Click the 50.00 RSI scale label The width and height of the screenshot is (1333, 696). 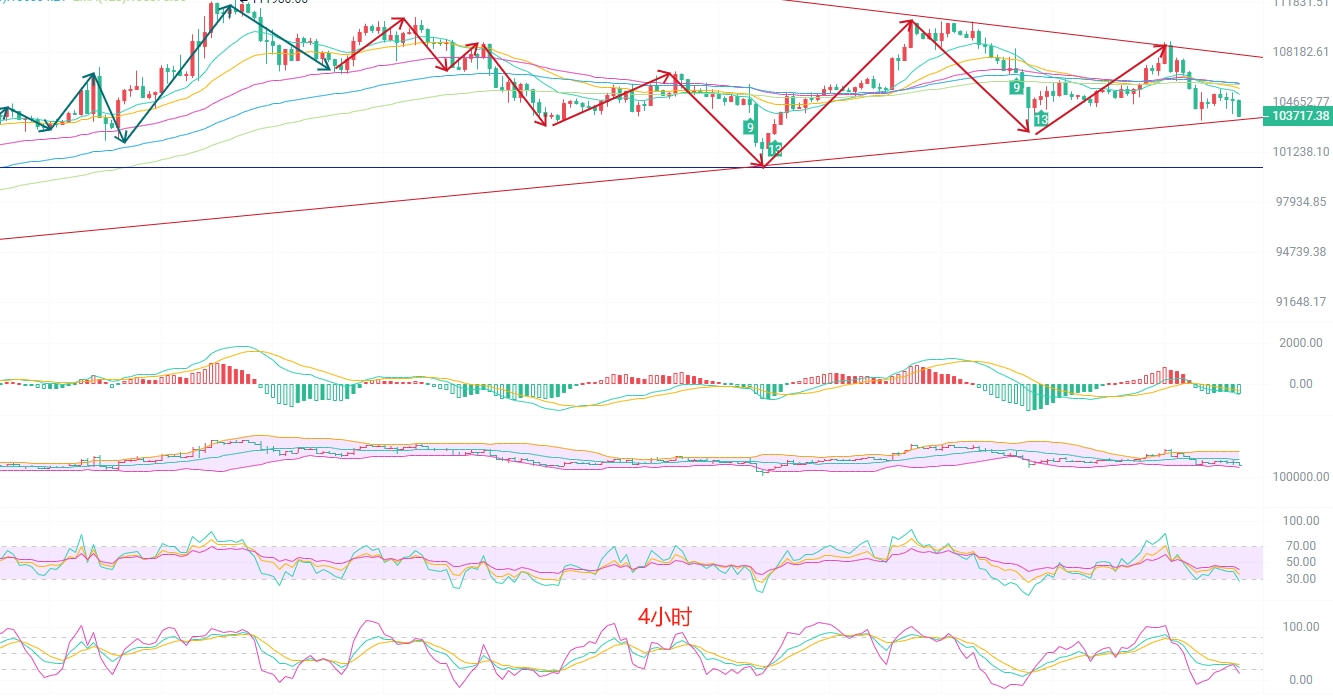click(1300, 562)
